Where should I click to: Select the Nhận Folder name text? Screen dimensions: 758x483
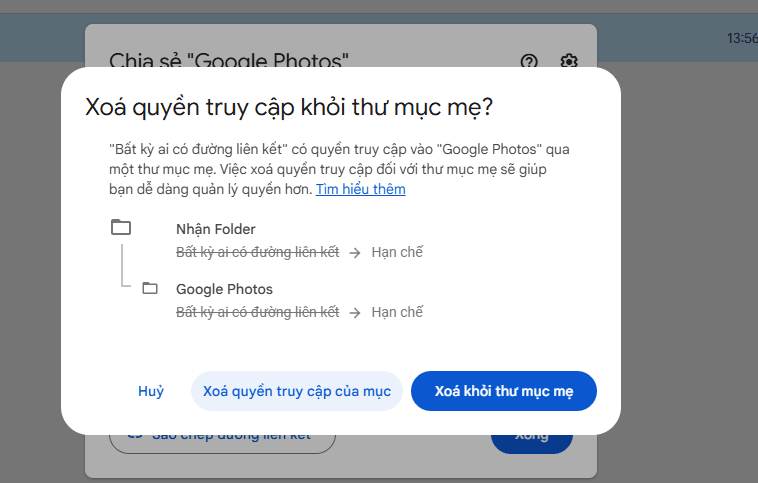click(x=216, y=229)
